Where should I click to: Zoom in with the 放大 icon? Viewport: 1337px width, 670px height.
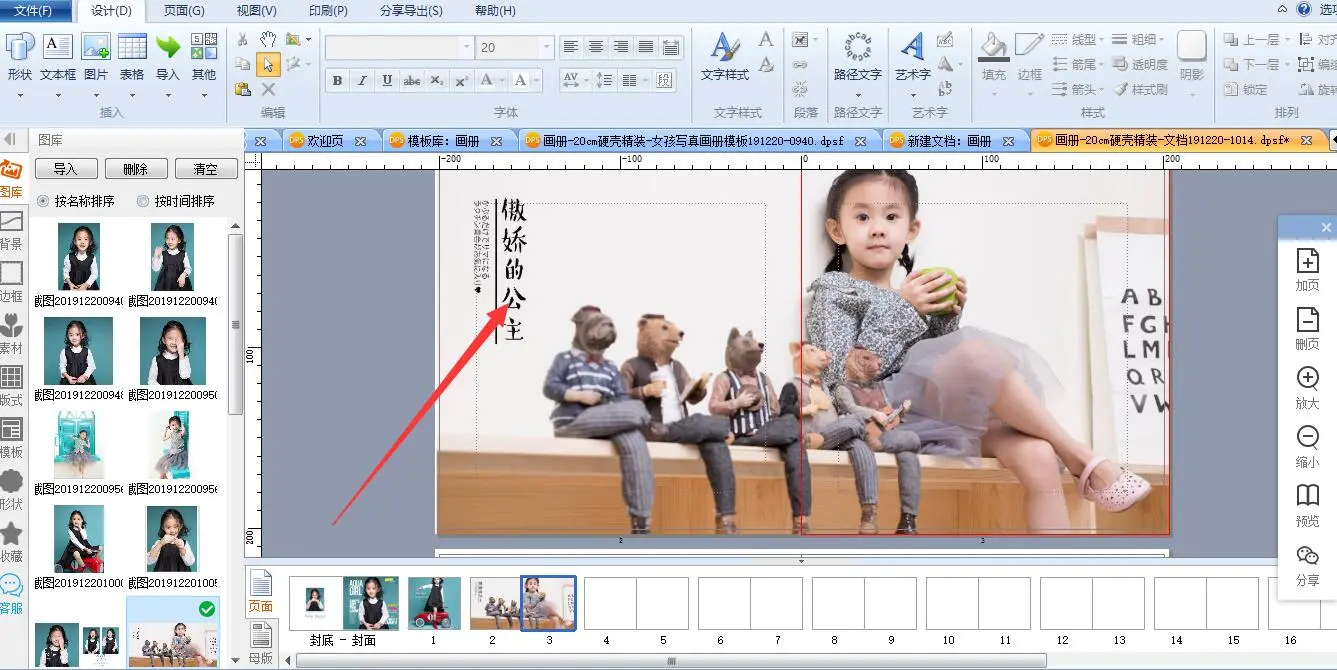[x=1307, y=387]
